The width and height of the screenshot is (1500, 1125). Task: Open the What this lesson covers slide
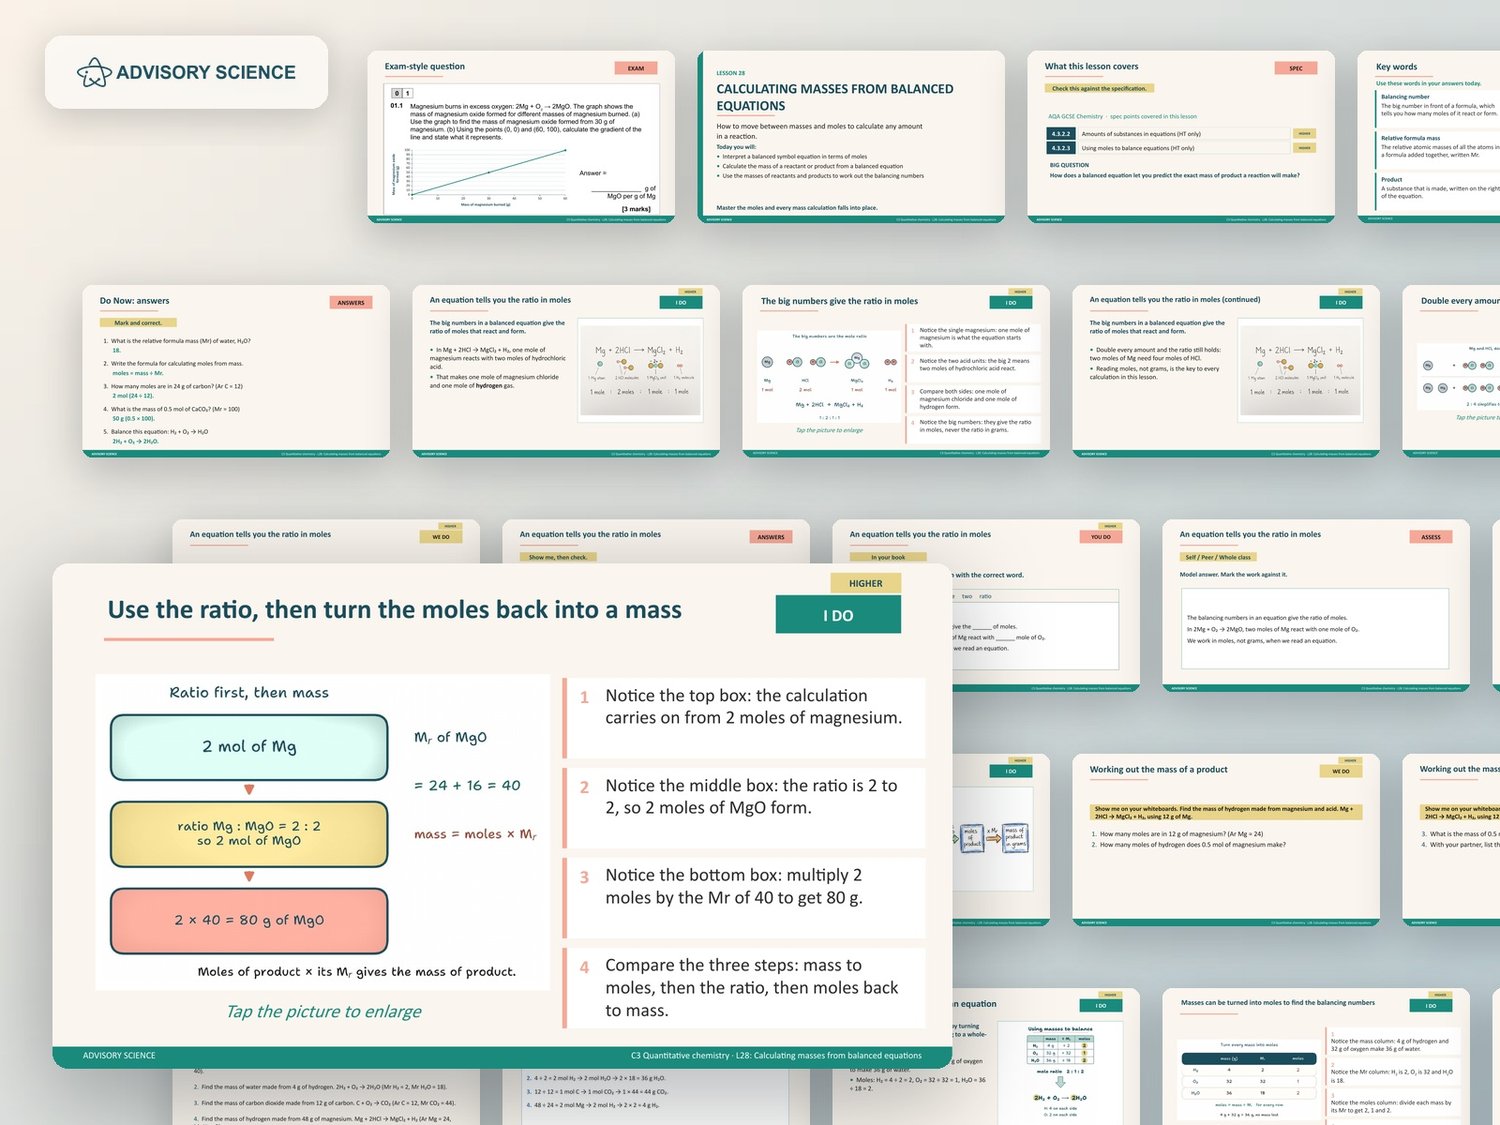coord(1181,136)
